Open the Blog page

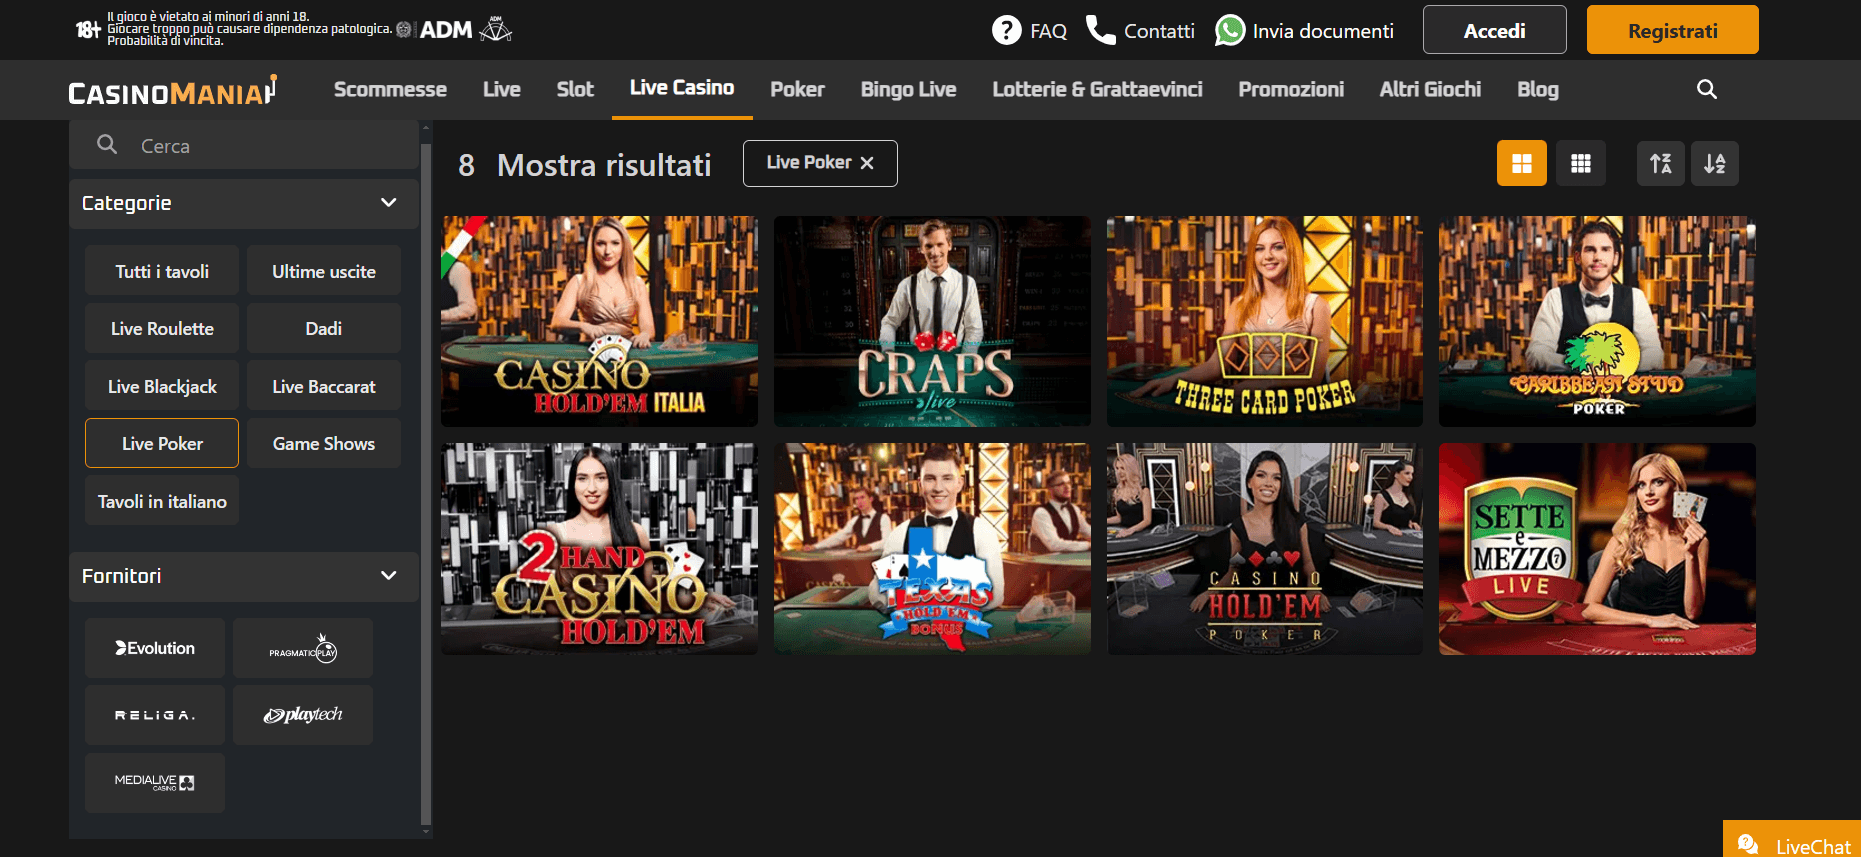tap(1538, 89)
